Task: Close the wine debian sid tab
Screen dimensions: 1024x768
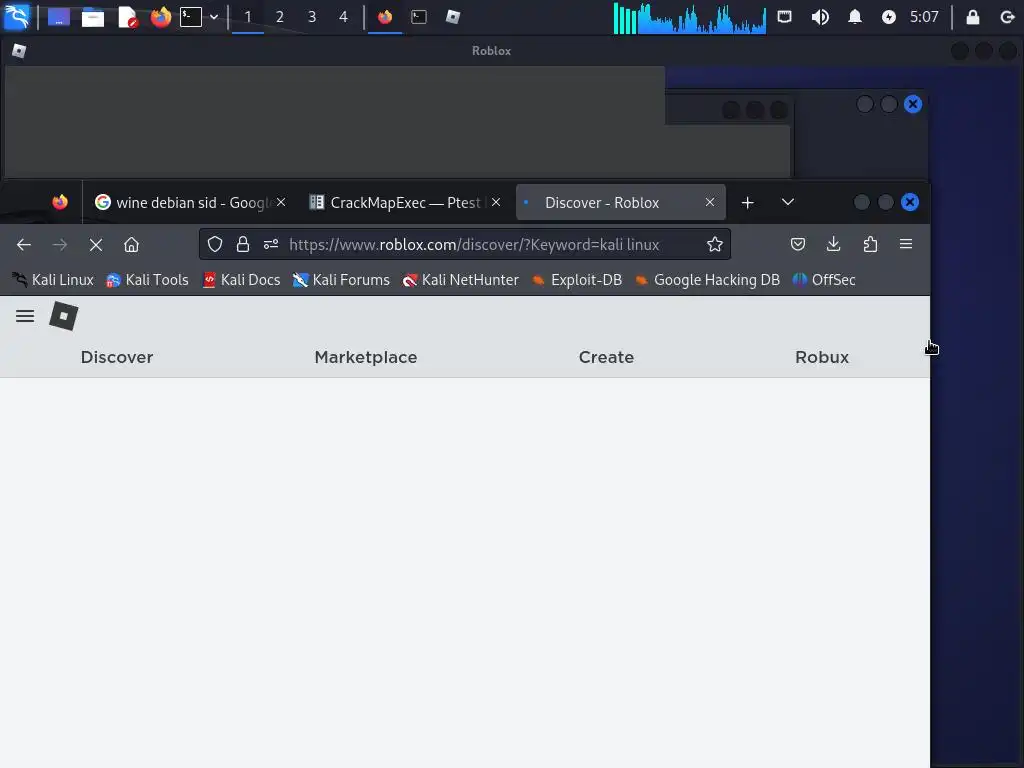Action: [281, 202]
